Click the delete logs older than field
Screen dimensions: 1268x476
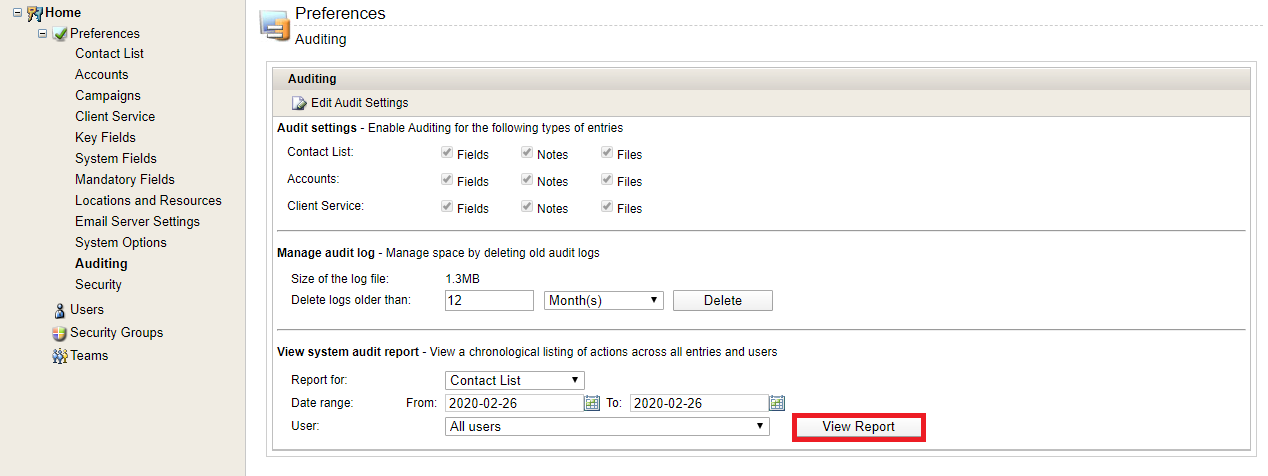tap(489, 300)
